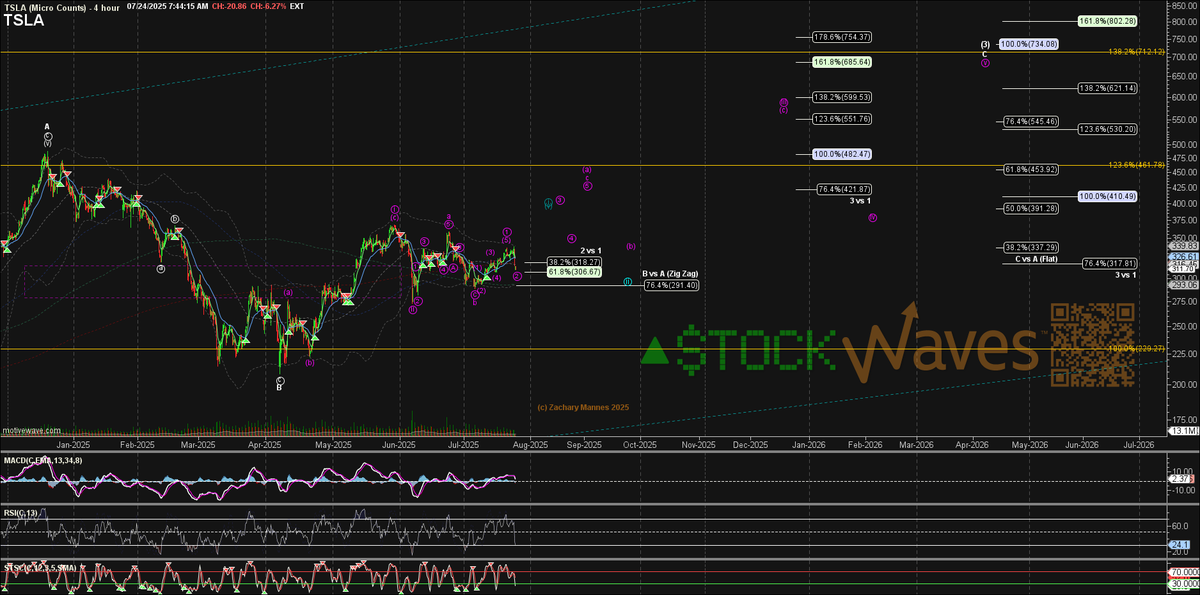Viewport: 1200px width, 595px height.
Task: Click the wave 'A' label at December peak
Action: click(x=47, y=127)
